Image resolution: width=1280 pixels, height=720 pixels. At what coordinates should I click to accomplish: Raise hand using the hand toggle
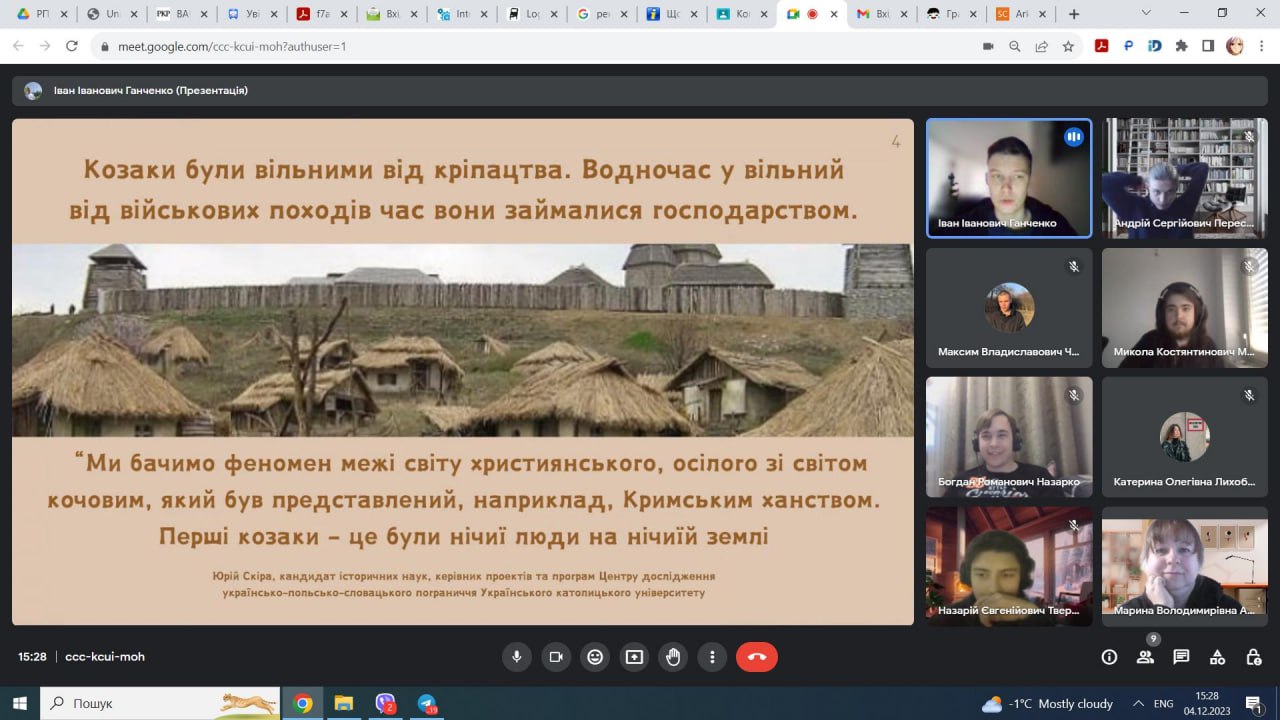tap(673, 657)
